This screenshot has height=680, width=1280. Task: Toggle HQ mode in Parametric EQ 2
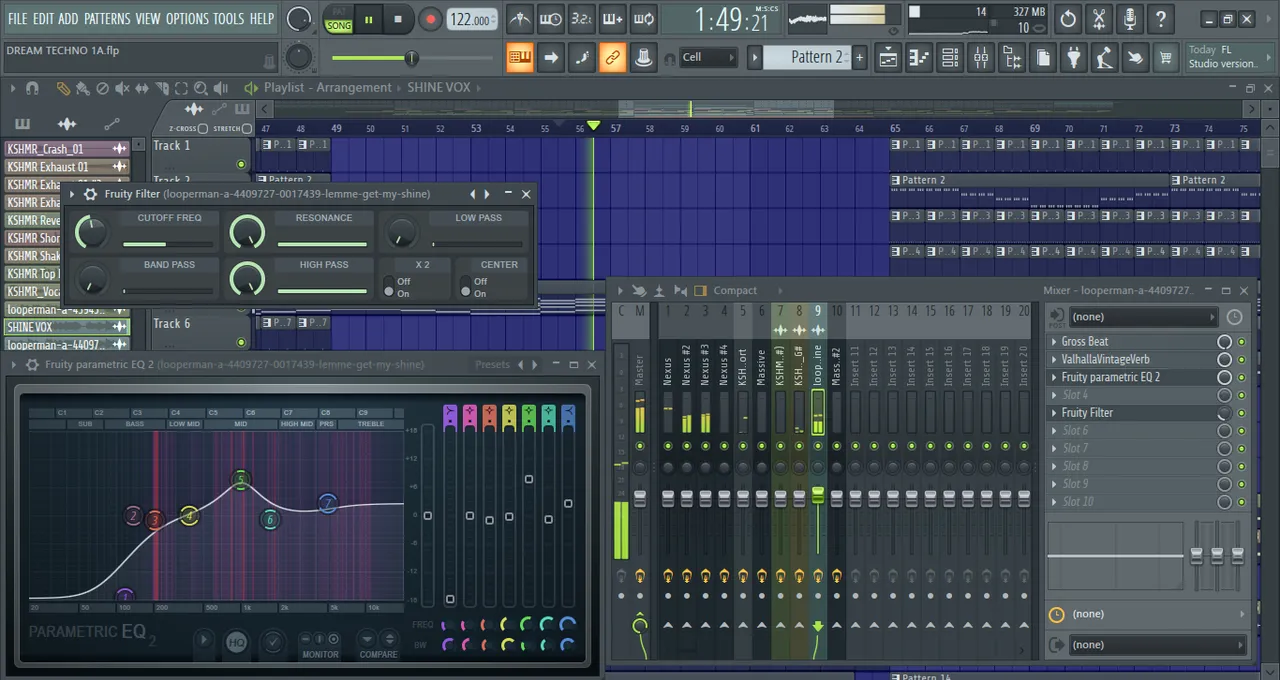(x=236, y=642)
